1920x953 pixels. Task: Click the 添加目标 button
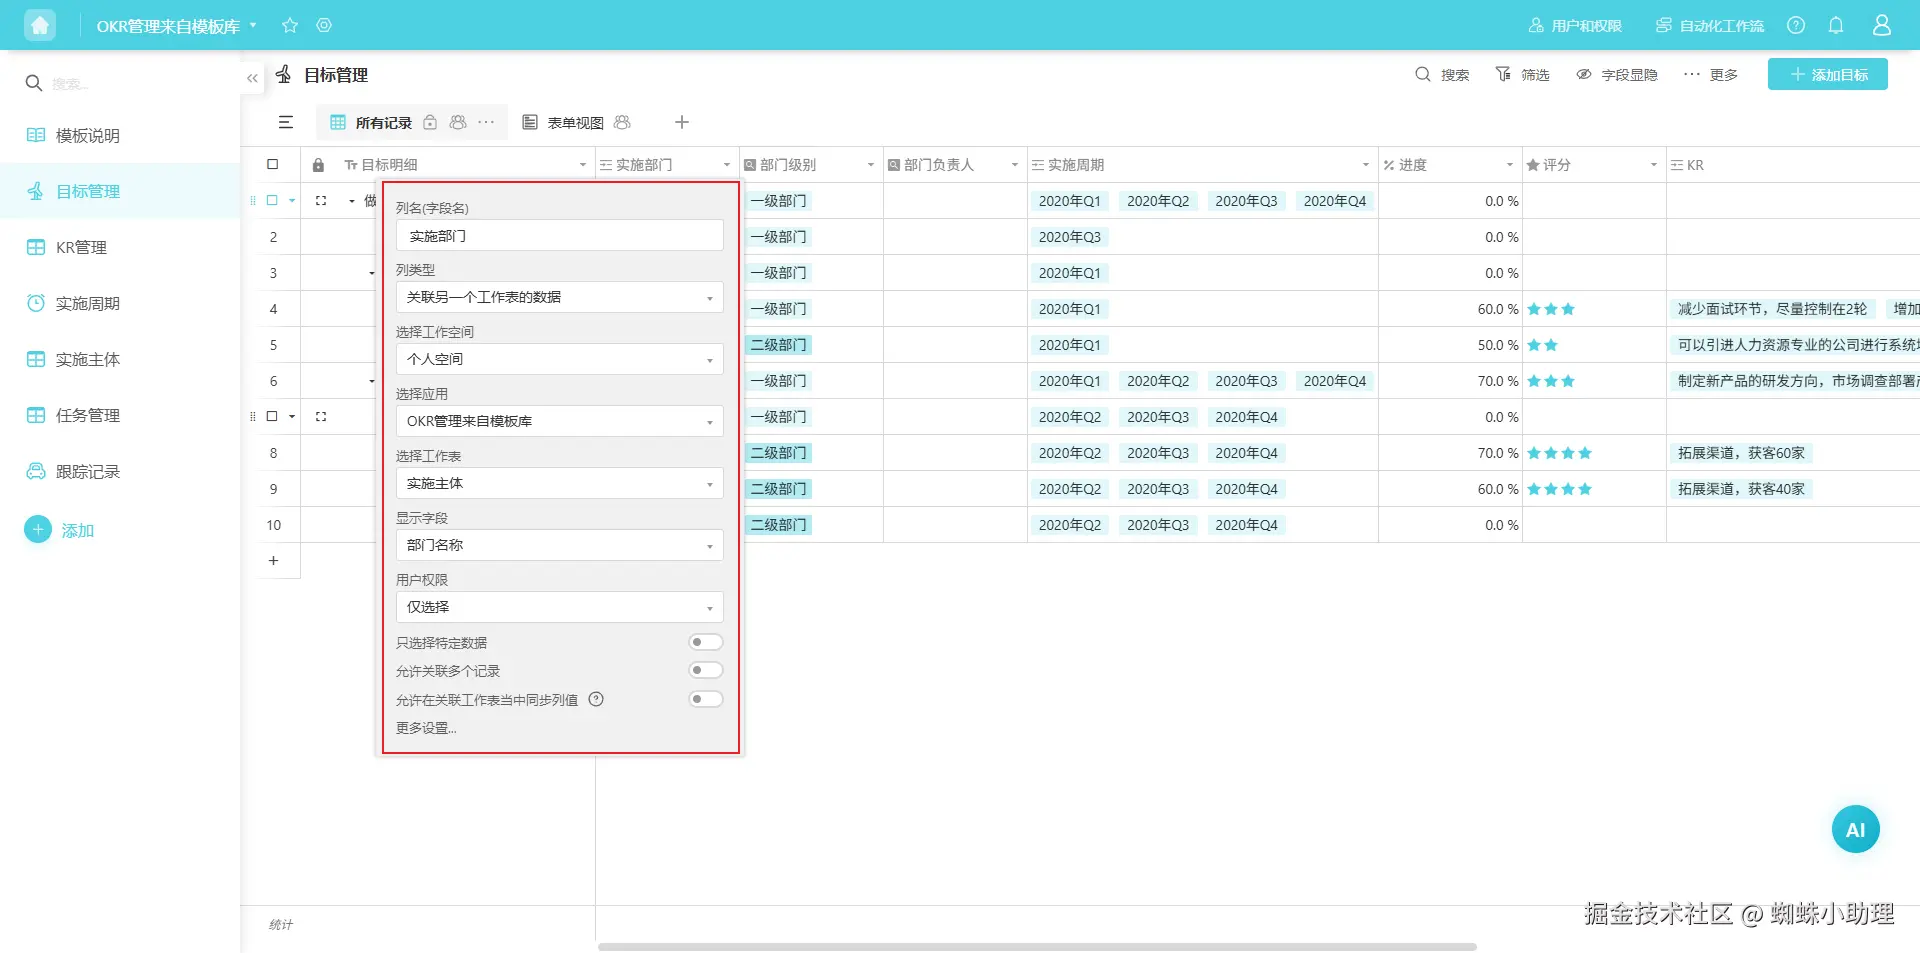coord(1828,75)
